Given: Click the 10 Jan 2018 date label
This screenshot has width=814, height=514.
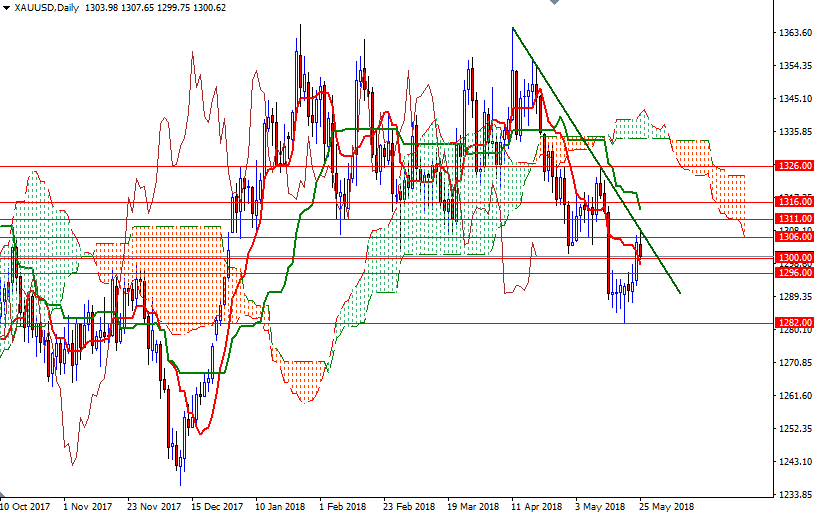Looking at the screenshot, I should coord(280,507).
